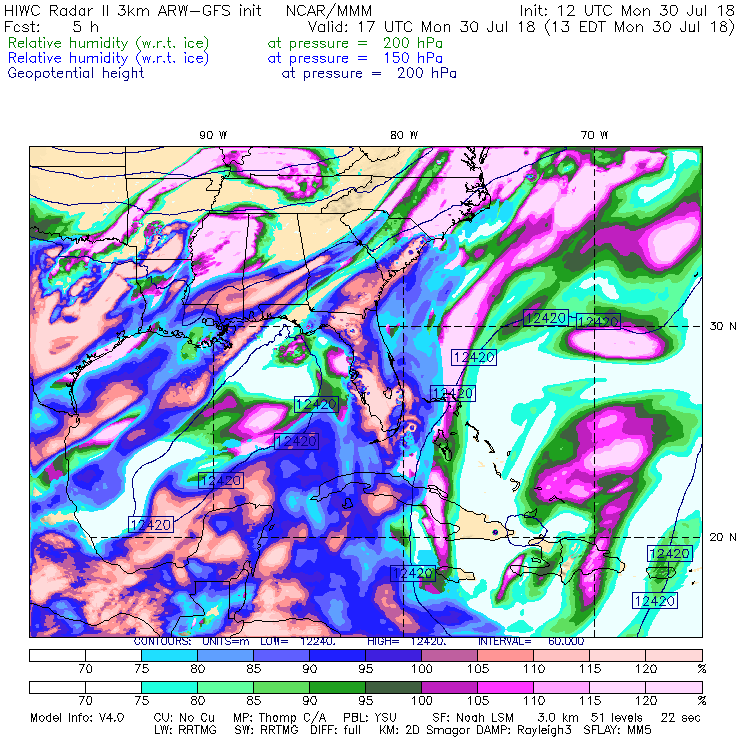This screenshot has height=740, width=740.
Task: Select the "SW: RRTMG" model setting
Action: 266,730
